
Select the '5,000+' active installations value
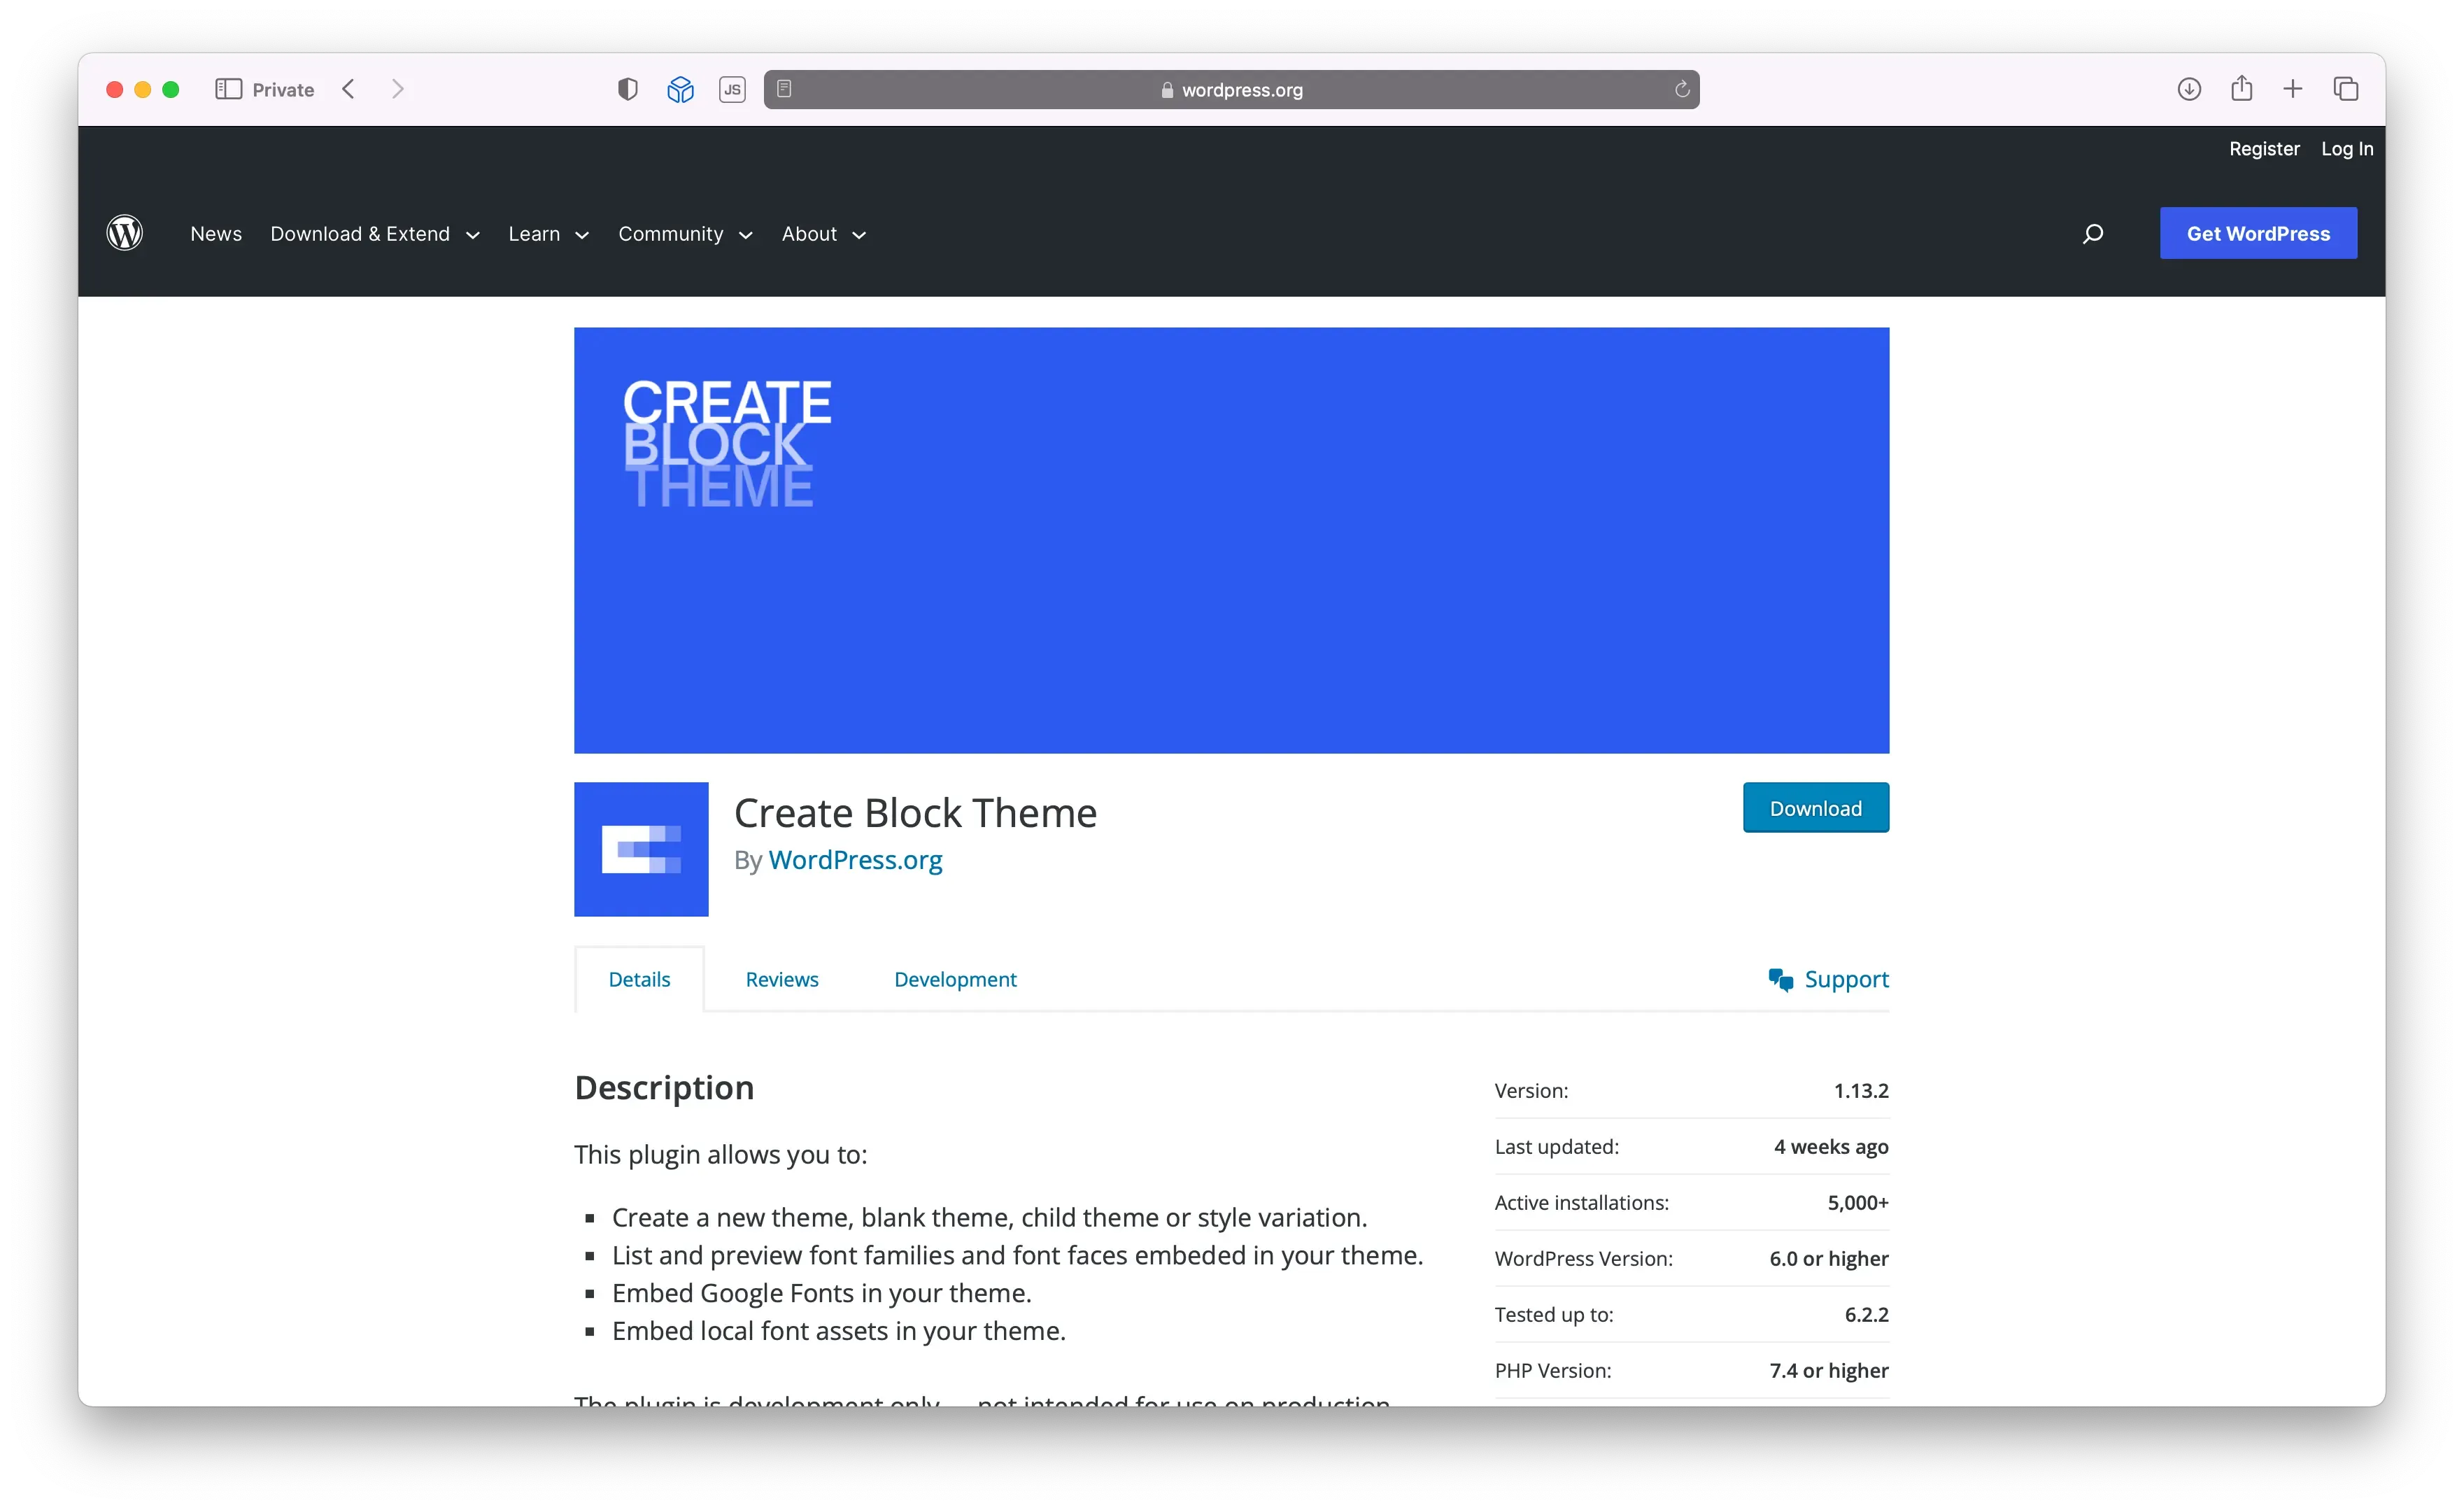(1858, 1202)
